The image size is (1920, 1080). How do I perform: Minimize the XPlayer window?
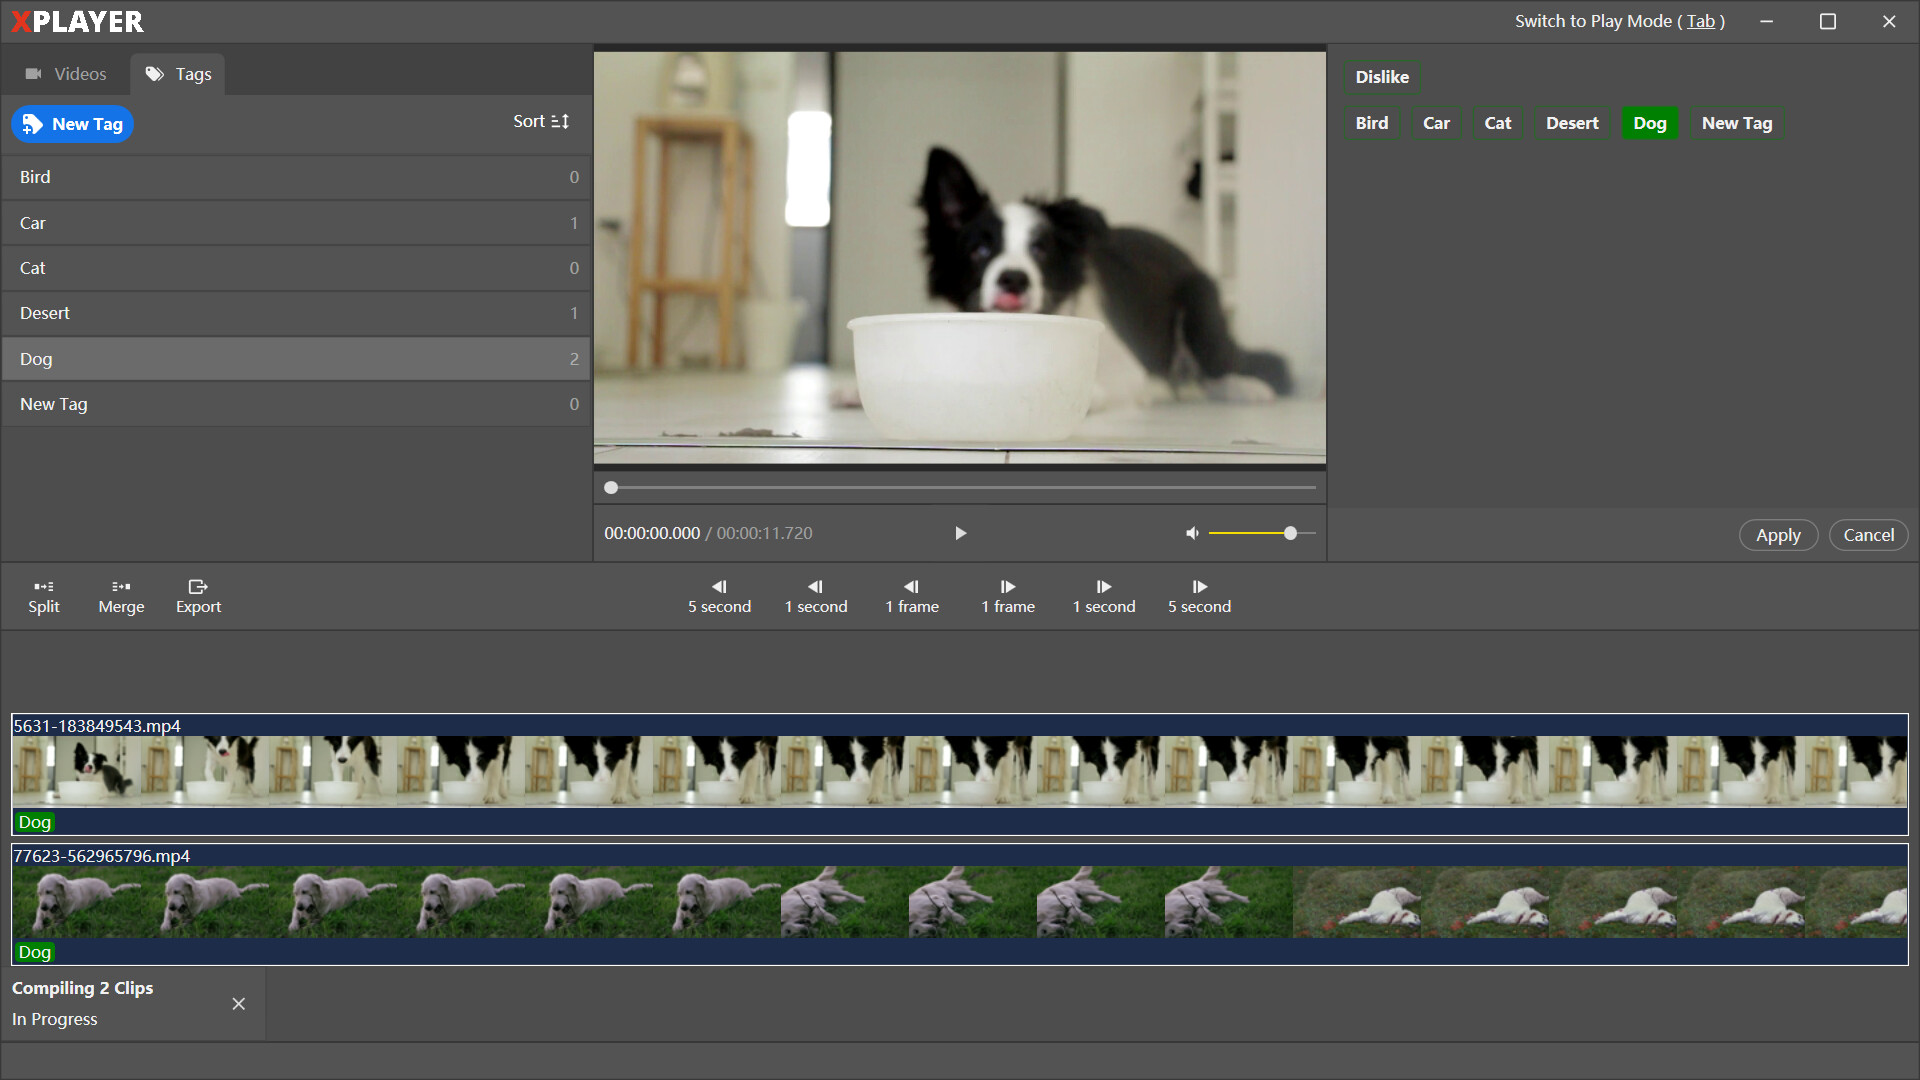click(x=1767, y=21)
